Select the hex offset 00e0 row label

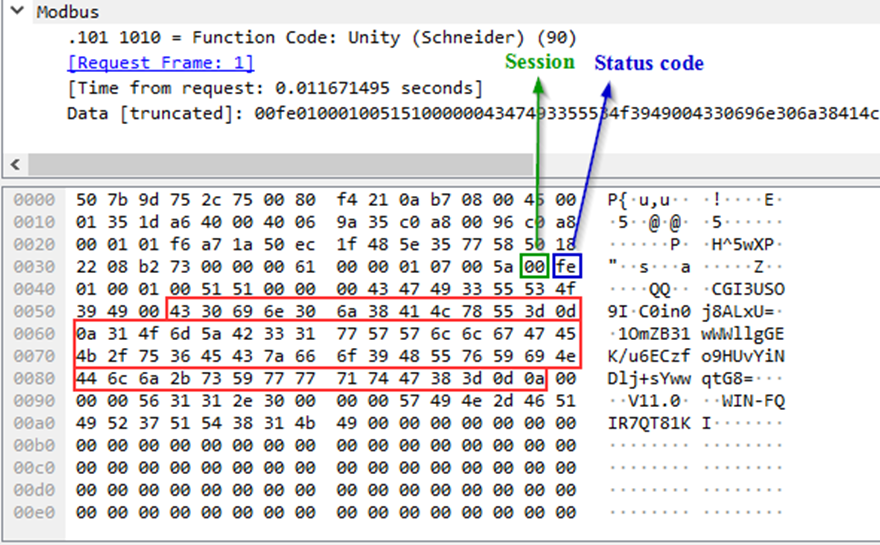(x=32, y=513)
